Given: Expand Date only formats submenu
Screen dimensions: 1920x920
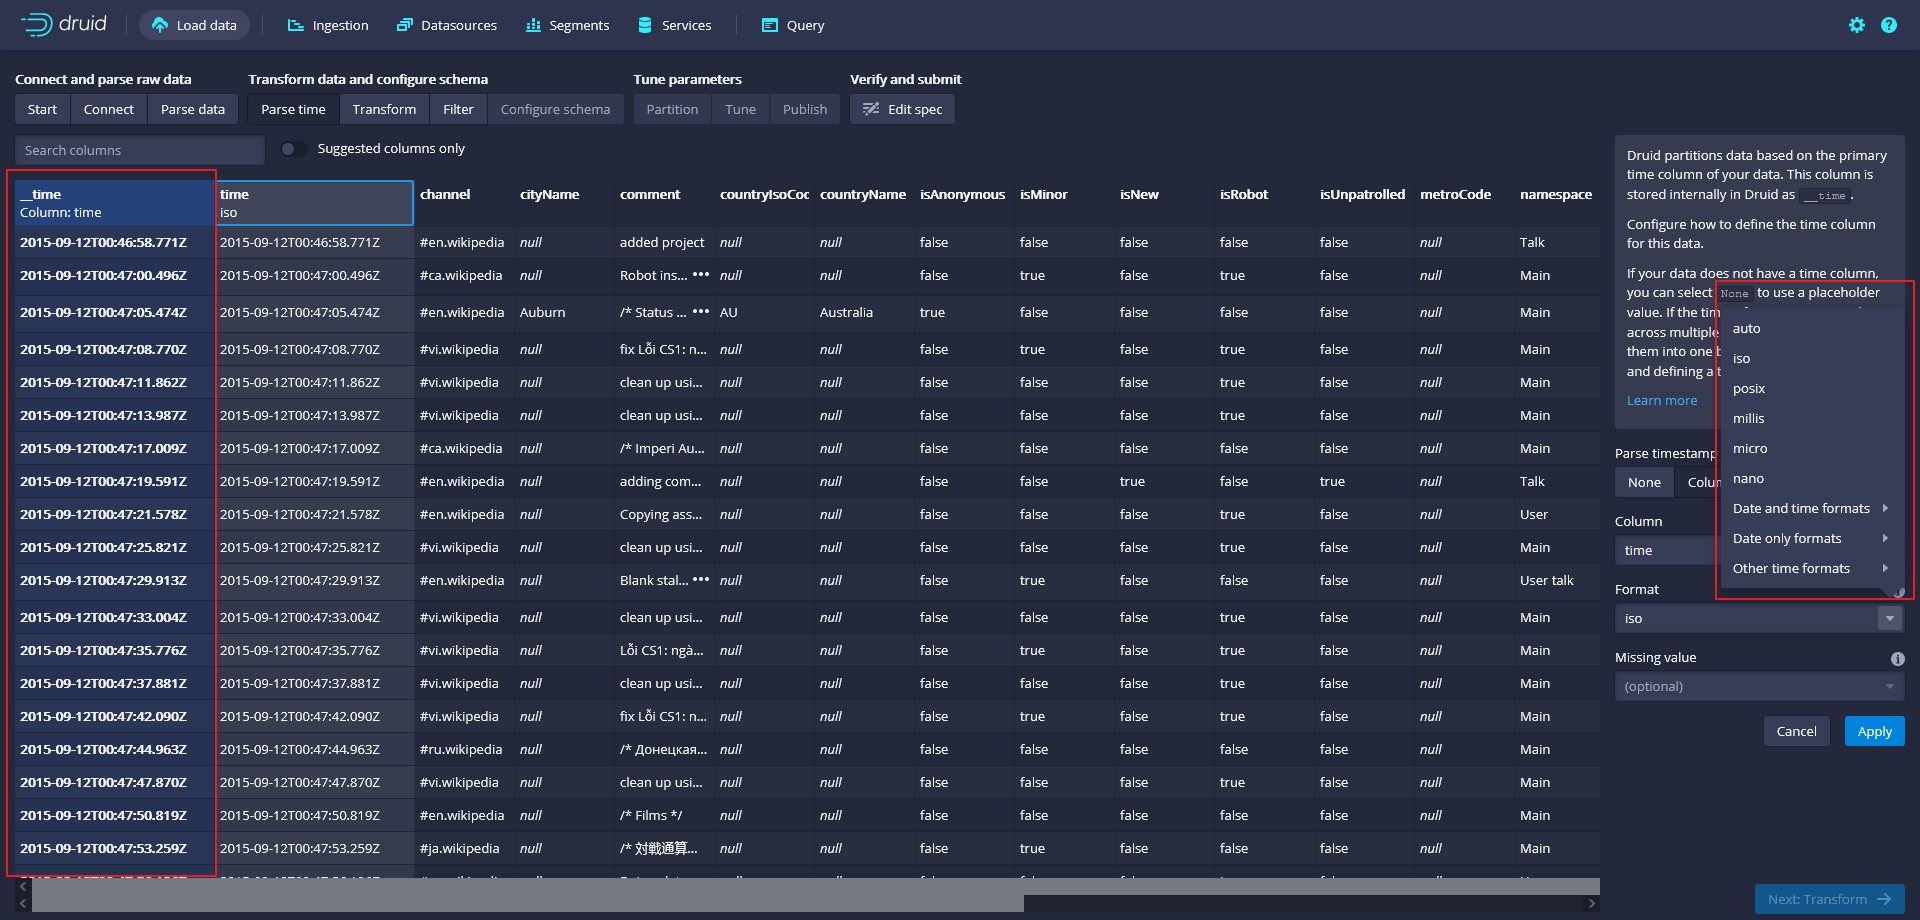Looking at the screenshot, I should click(x=1811, y=538).
